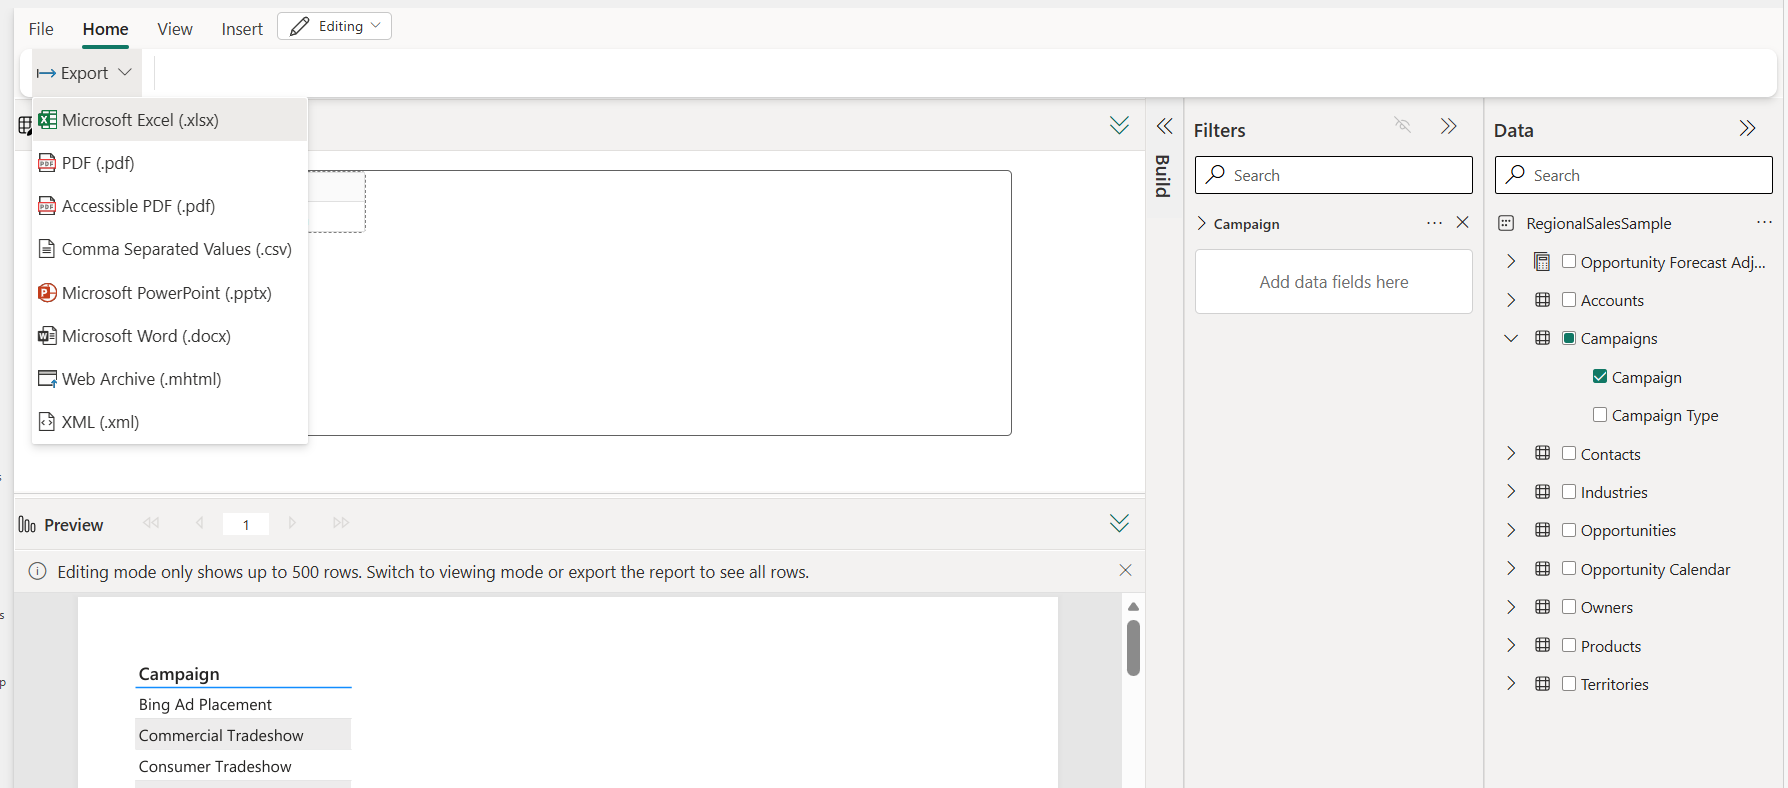
Task: Click the Preview pane chart icon
Action: pos(27,525)
